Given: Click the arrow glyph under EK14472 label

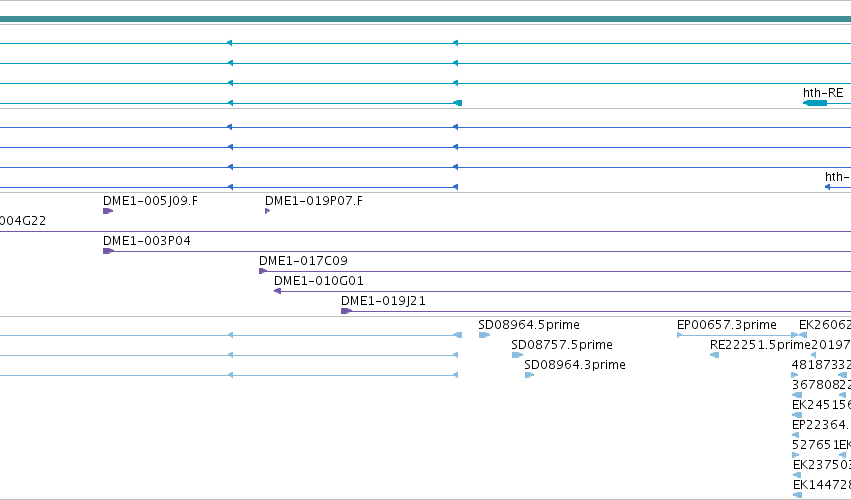Looking at the screenshot, I should pyautogui.click(x=797, y=495).
